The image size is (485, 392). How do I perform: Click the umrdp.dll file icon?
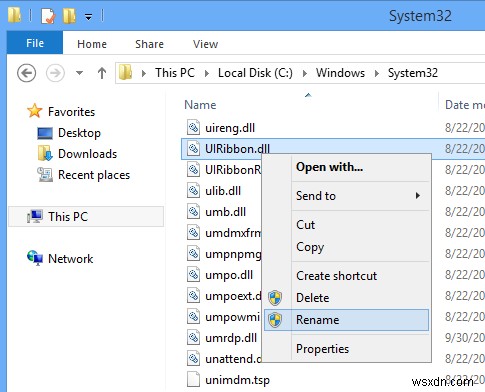pos(193,337)
